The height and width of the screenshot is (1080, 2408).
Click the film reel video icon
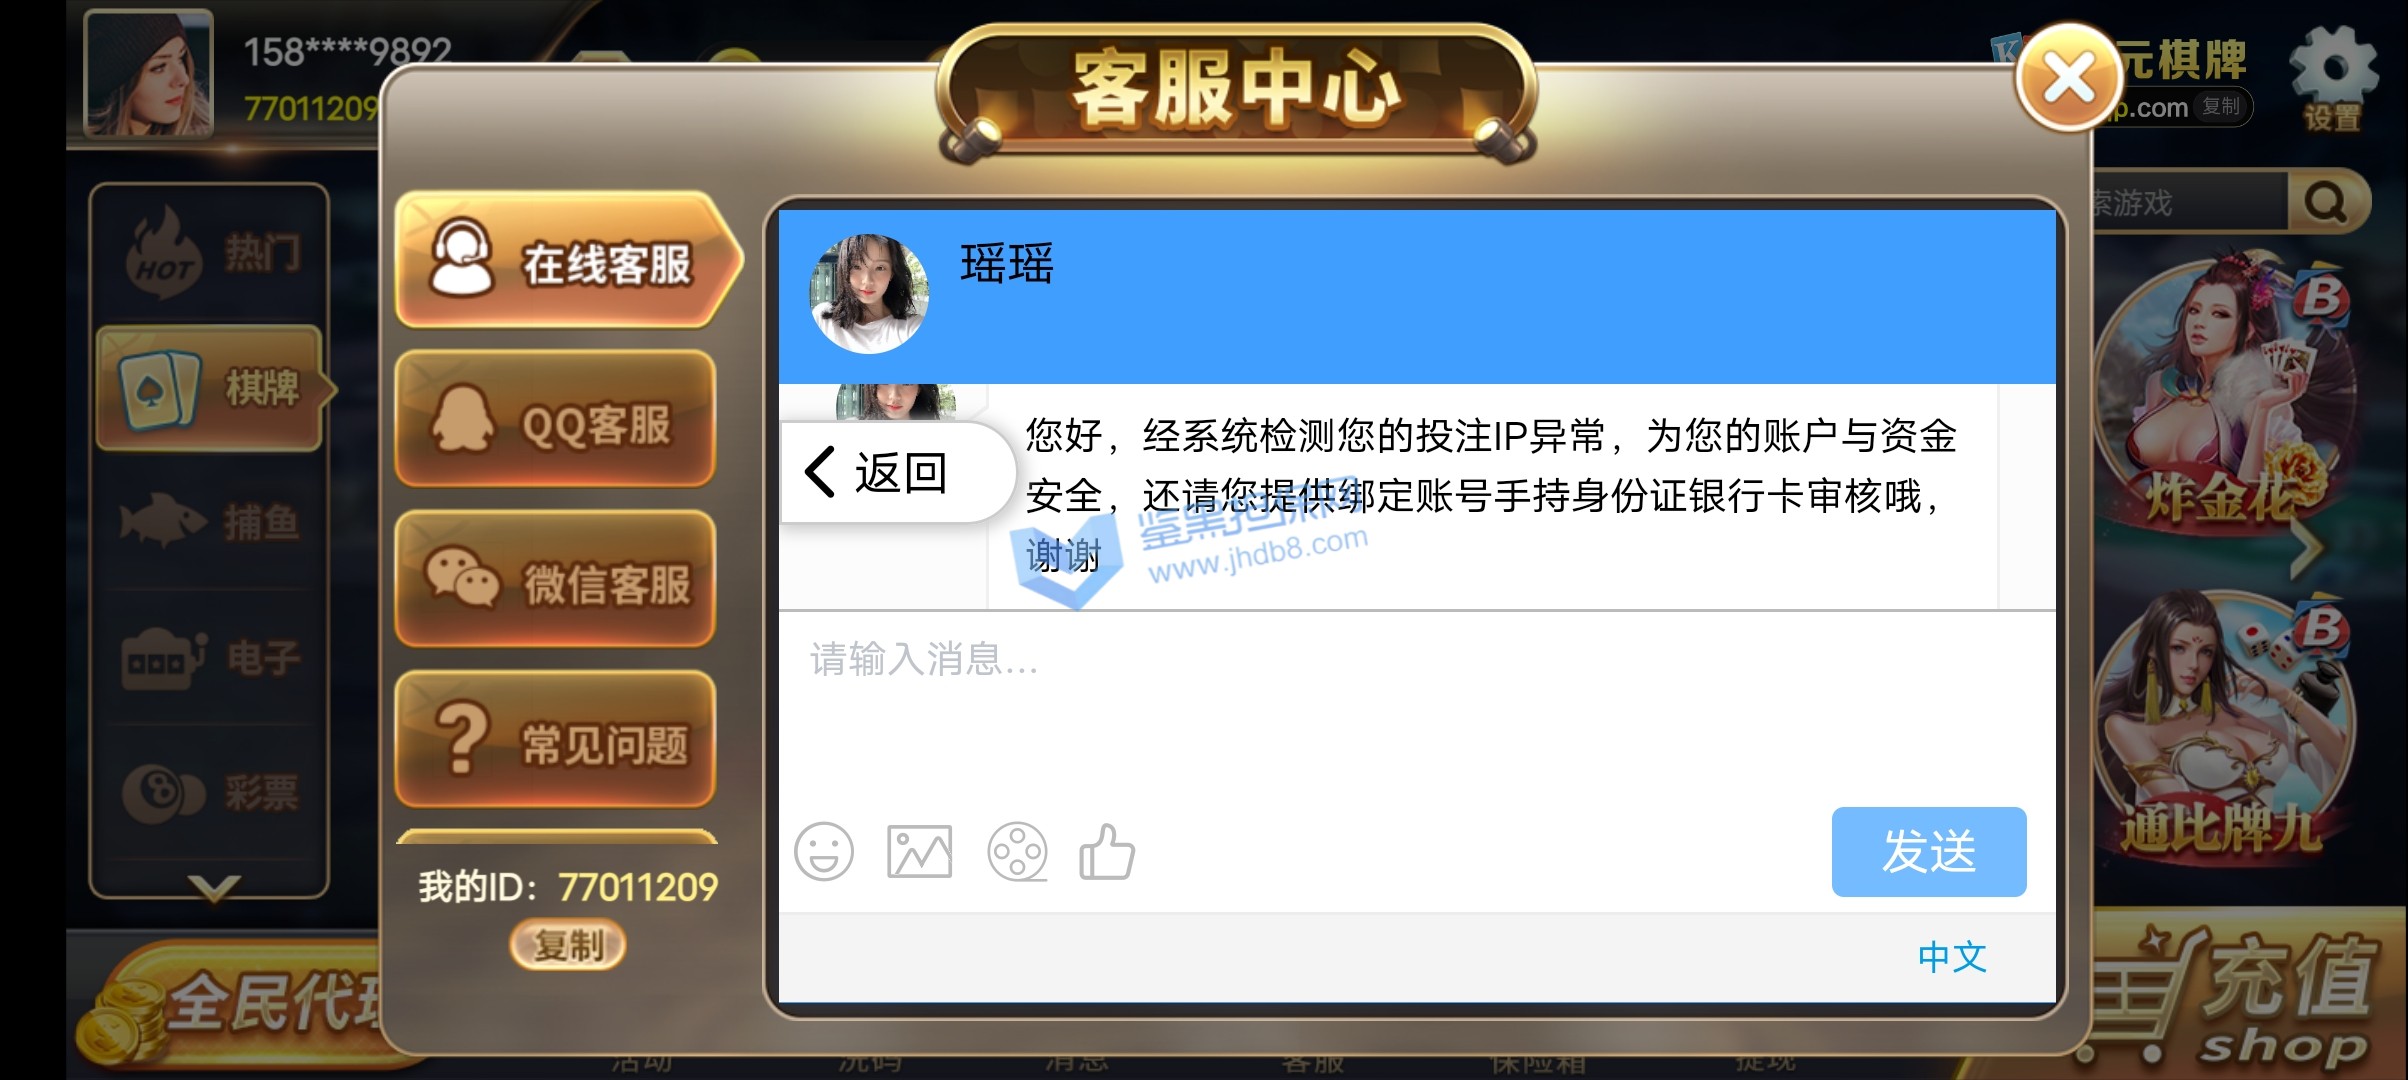1017,852
